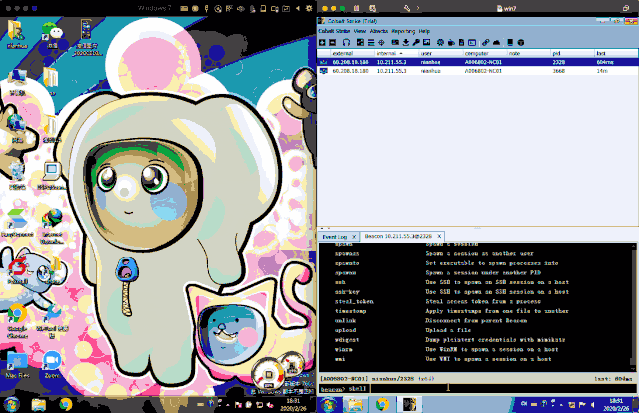The height and width of the screenshot is (413, 639).
Task: Click the timestomp command in console output
Action: (x=350, y=311)
